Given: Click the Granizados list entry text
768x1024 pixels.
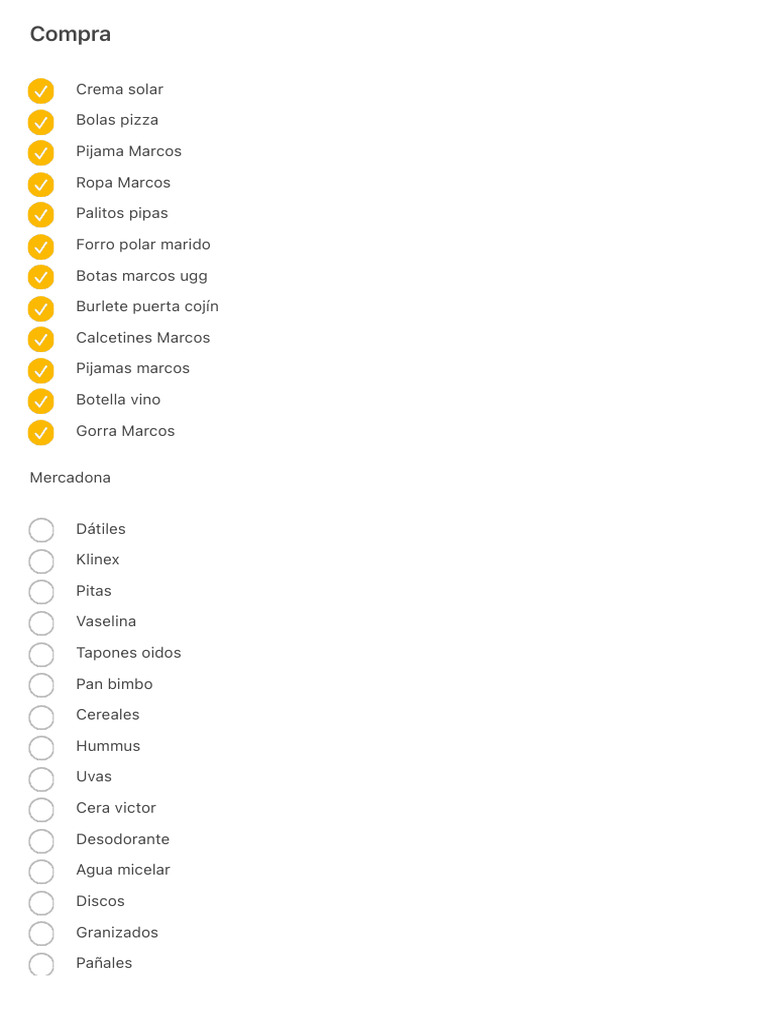Looking at the screenshot, I should click(117, 932).
